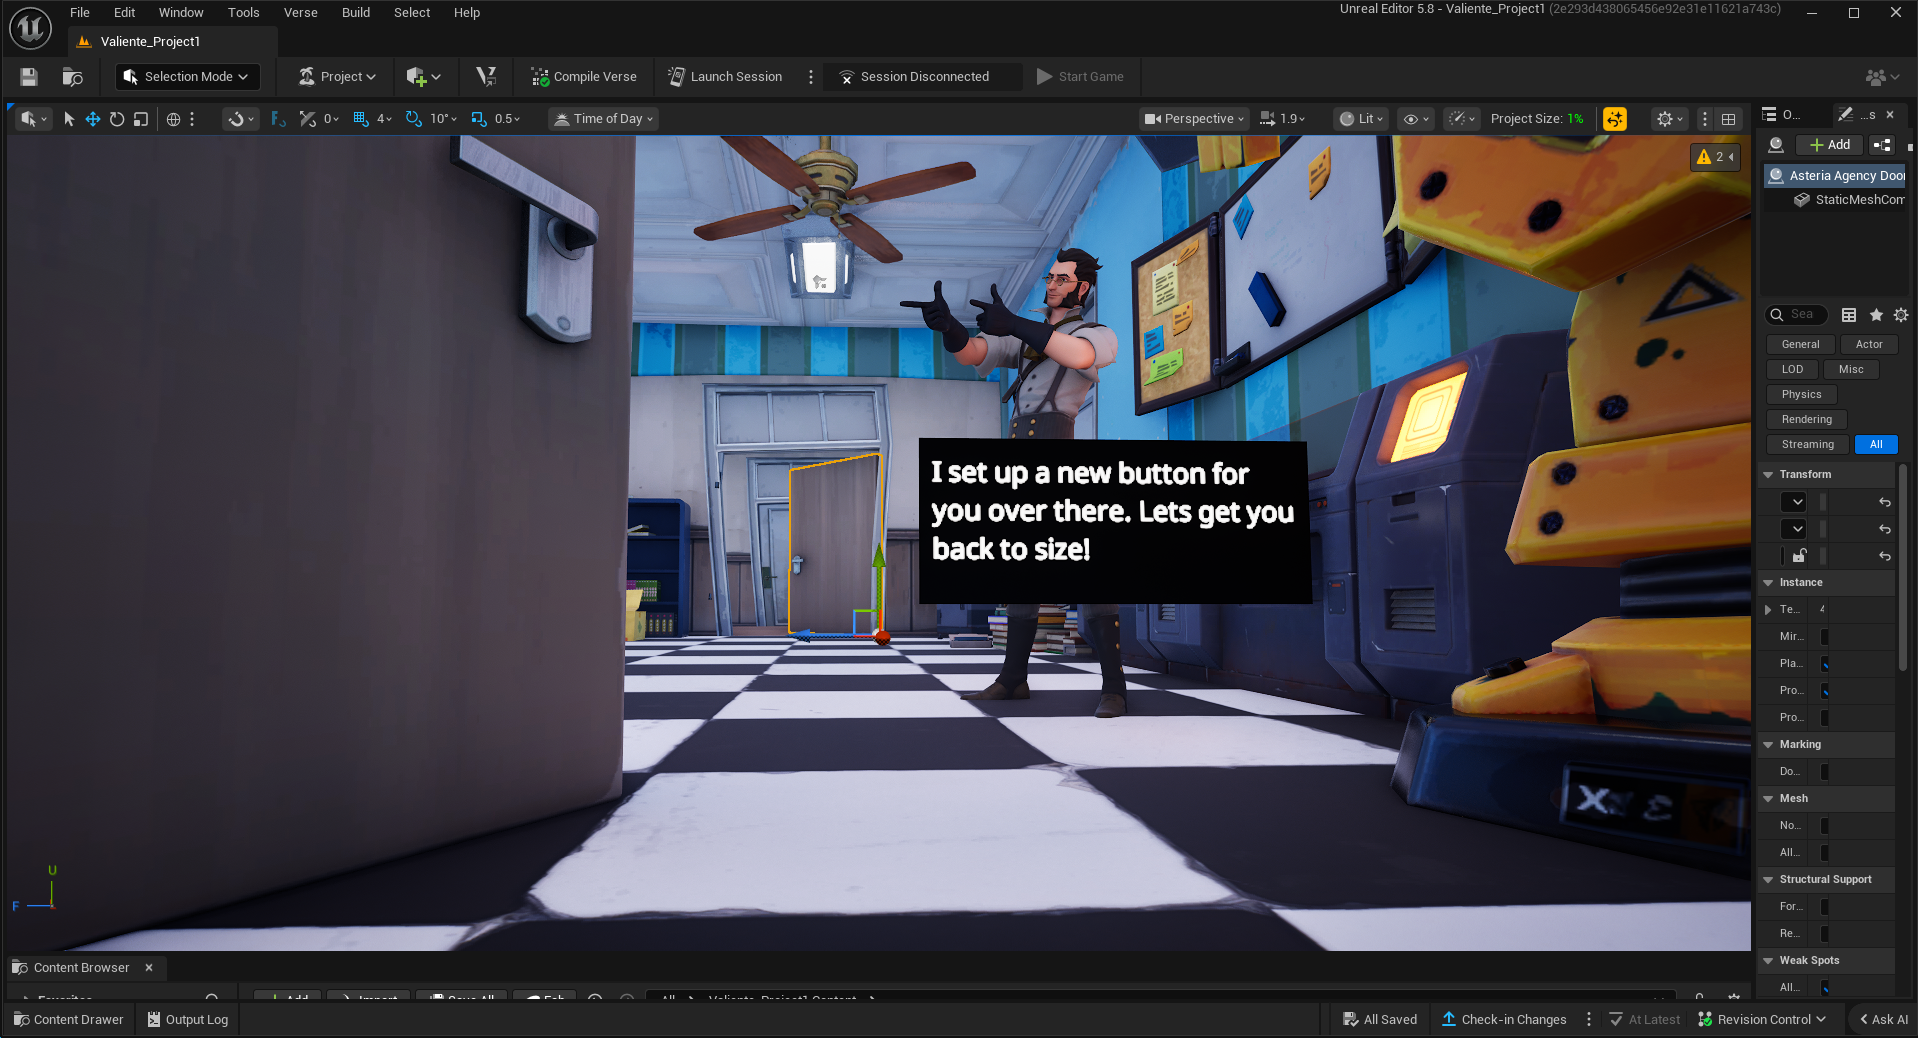Toggle grid location snapping
The width and height of the screenshot is (1918, 1038).
coord(361,119)
